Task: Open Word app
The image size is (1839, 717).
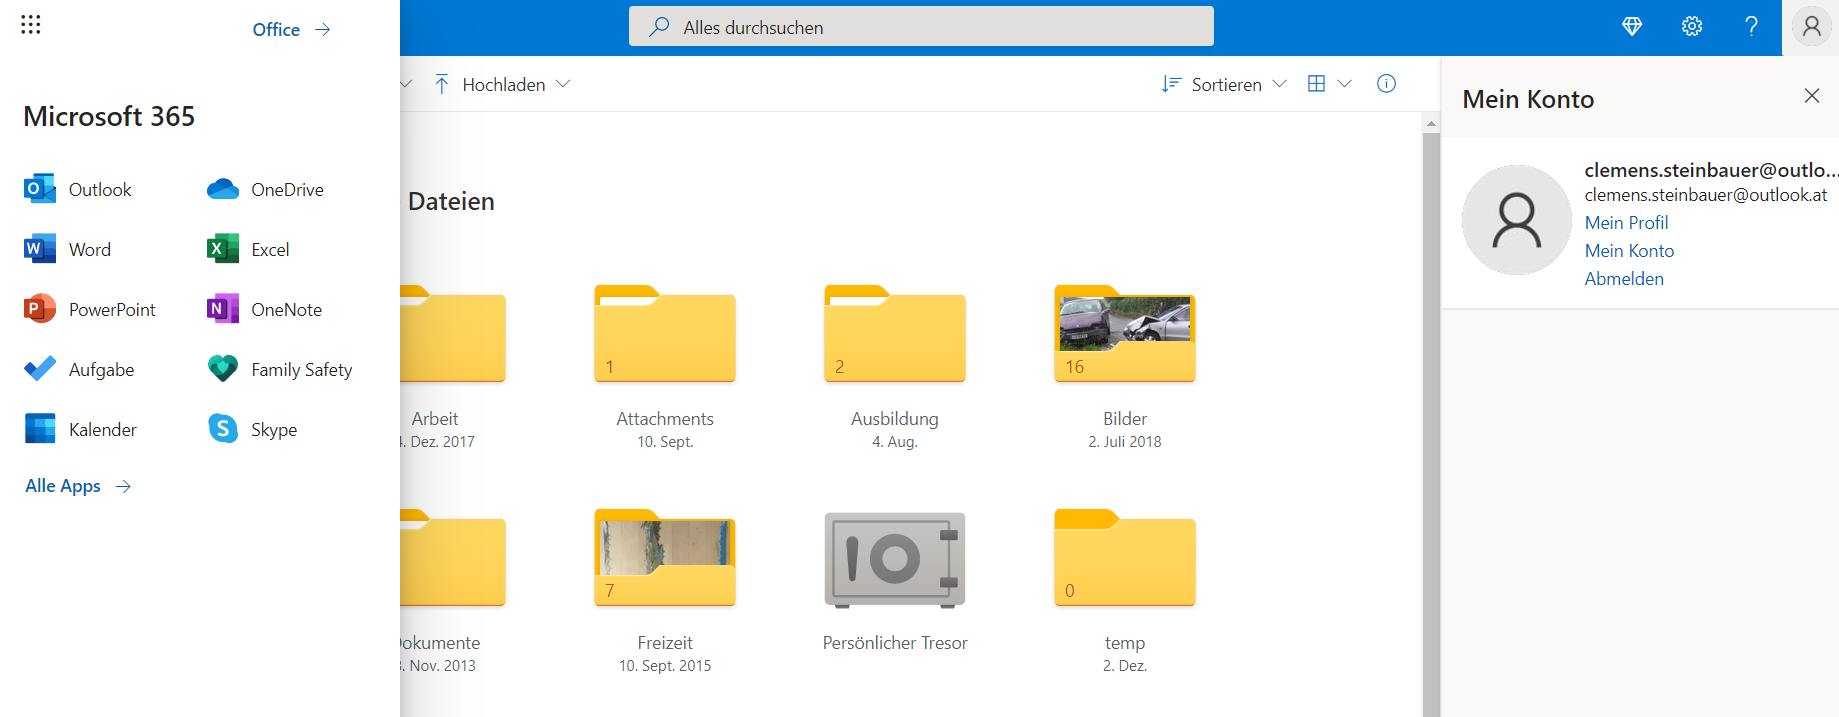Action: coord(68,249)
